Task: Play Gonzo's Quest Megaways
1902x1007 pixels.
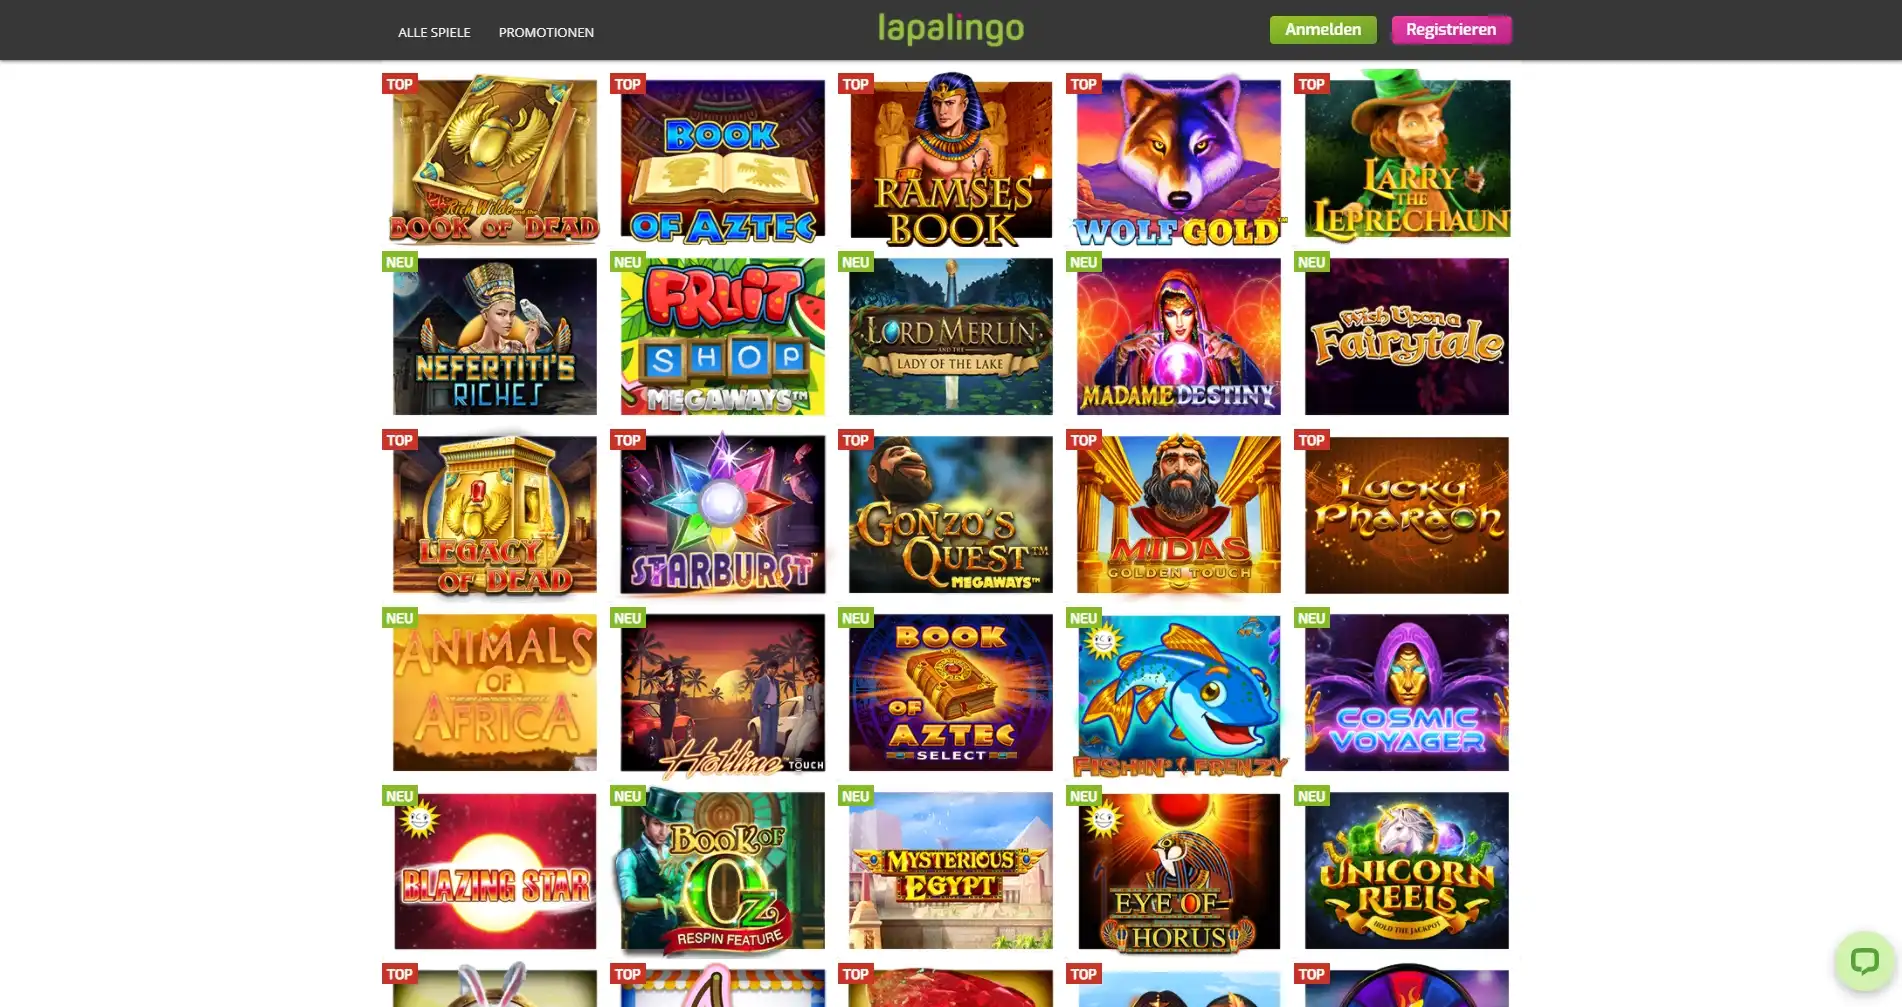Action: click(951, 515)
